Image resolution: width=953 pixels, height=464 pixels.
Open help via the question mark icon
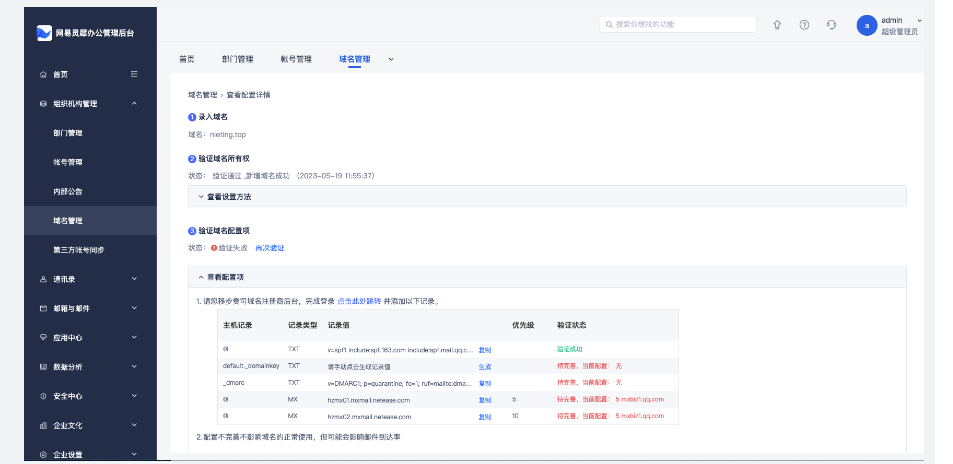(804, 25)
